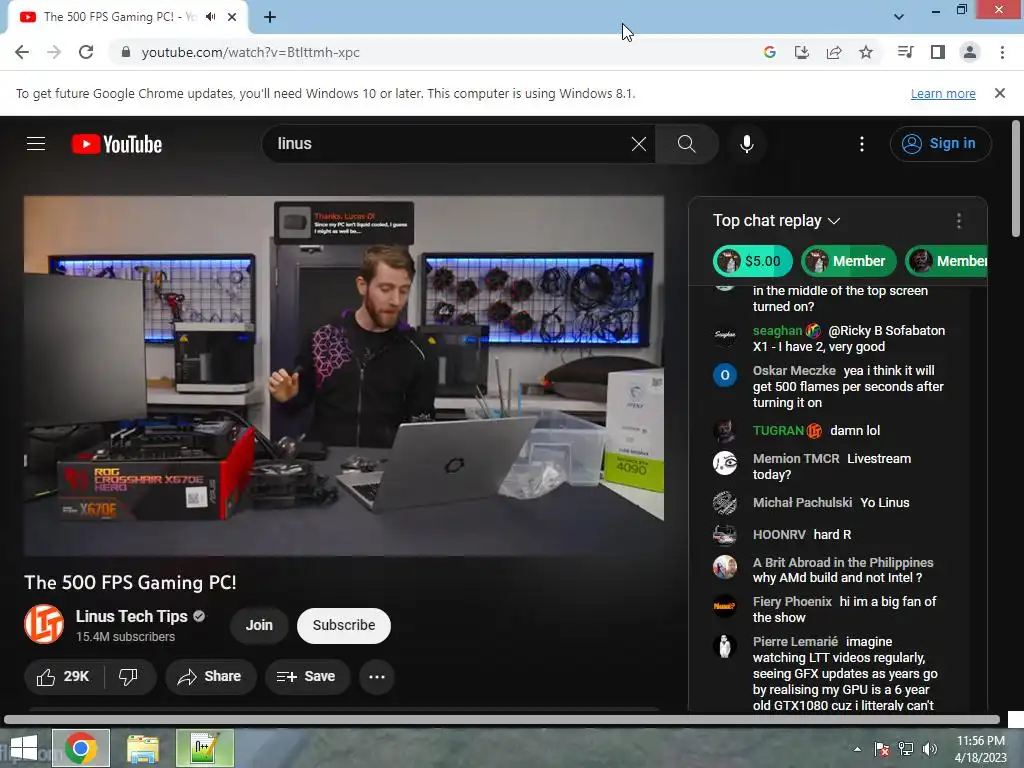Image resolution: width=1024 pixels, height=768 pixels.
Task: Open Action Center flag in tray
Action: coord(882,749)
